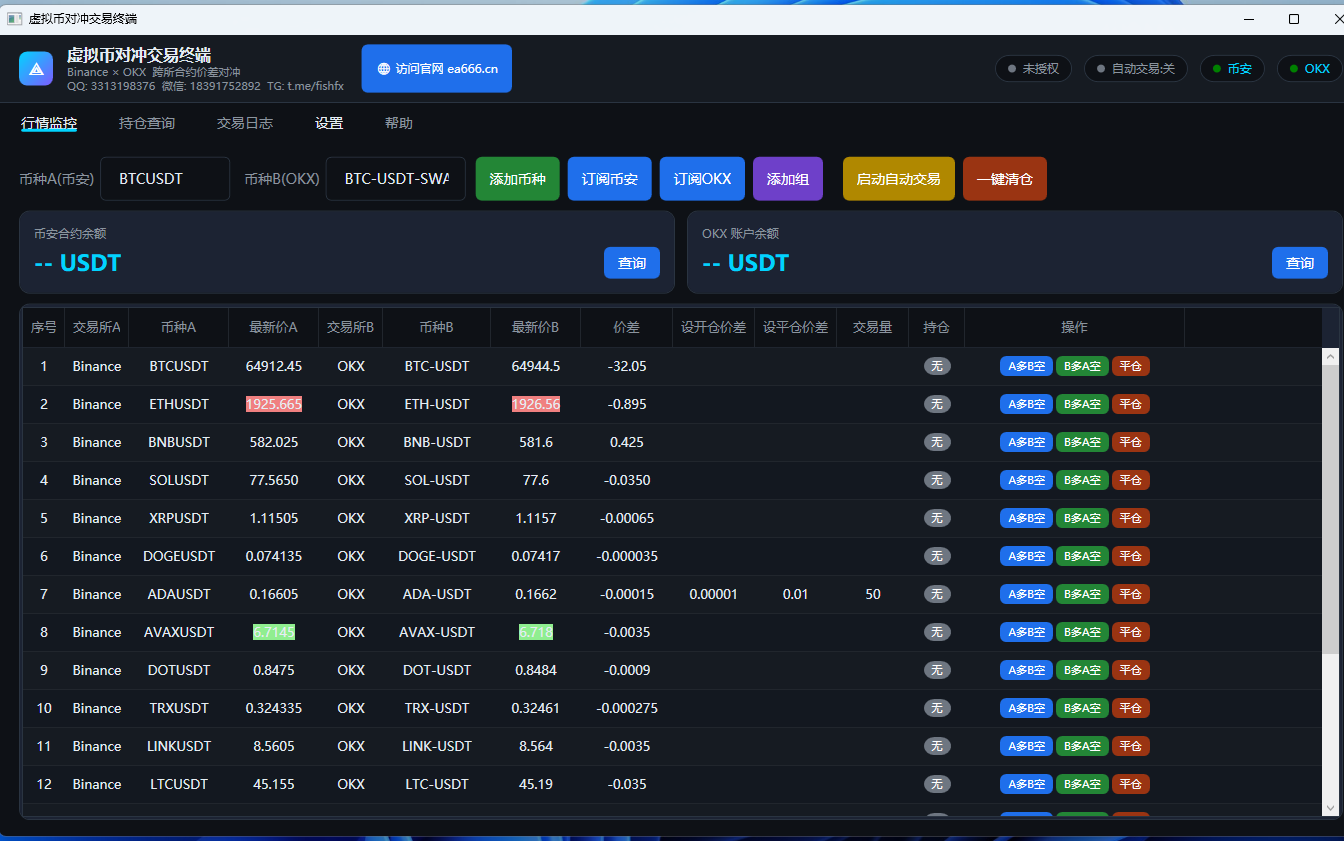
Task: Select the BTC-USDT price 64944.5 cell
Action: pos(536,366)
